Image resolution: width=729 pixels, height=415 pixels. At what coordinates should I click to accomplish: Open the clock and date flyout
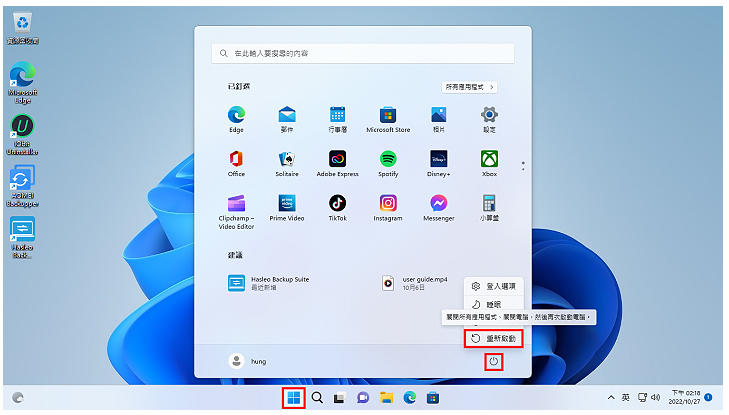[x=684, y=397]
